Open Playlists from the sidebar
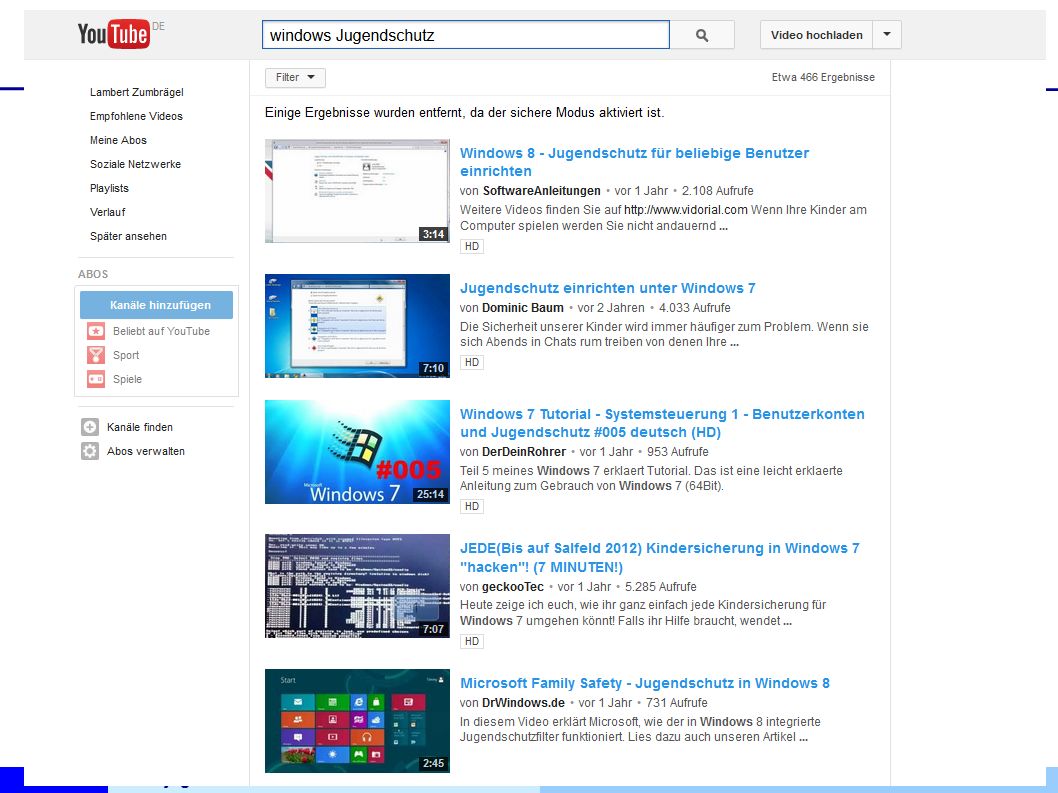1058x793 pixels. [109, 188]
